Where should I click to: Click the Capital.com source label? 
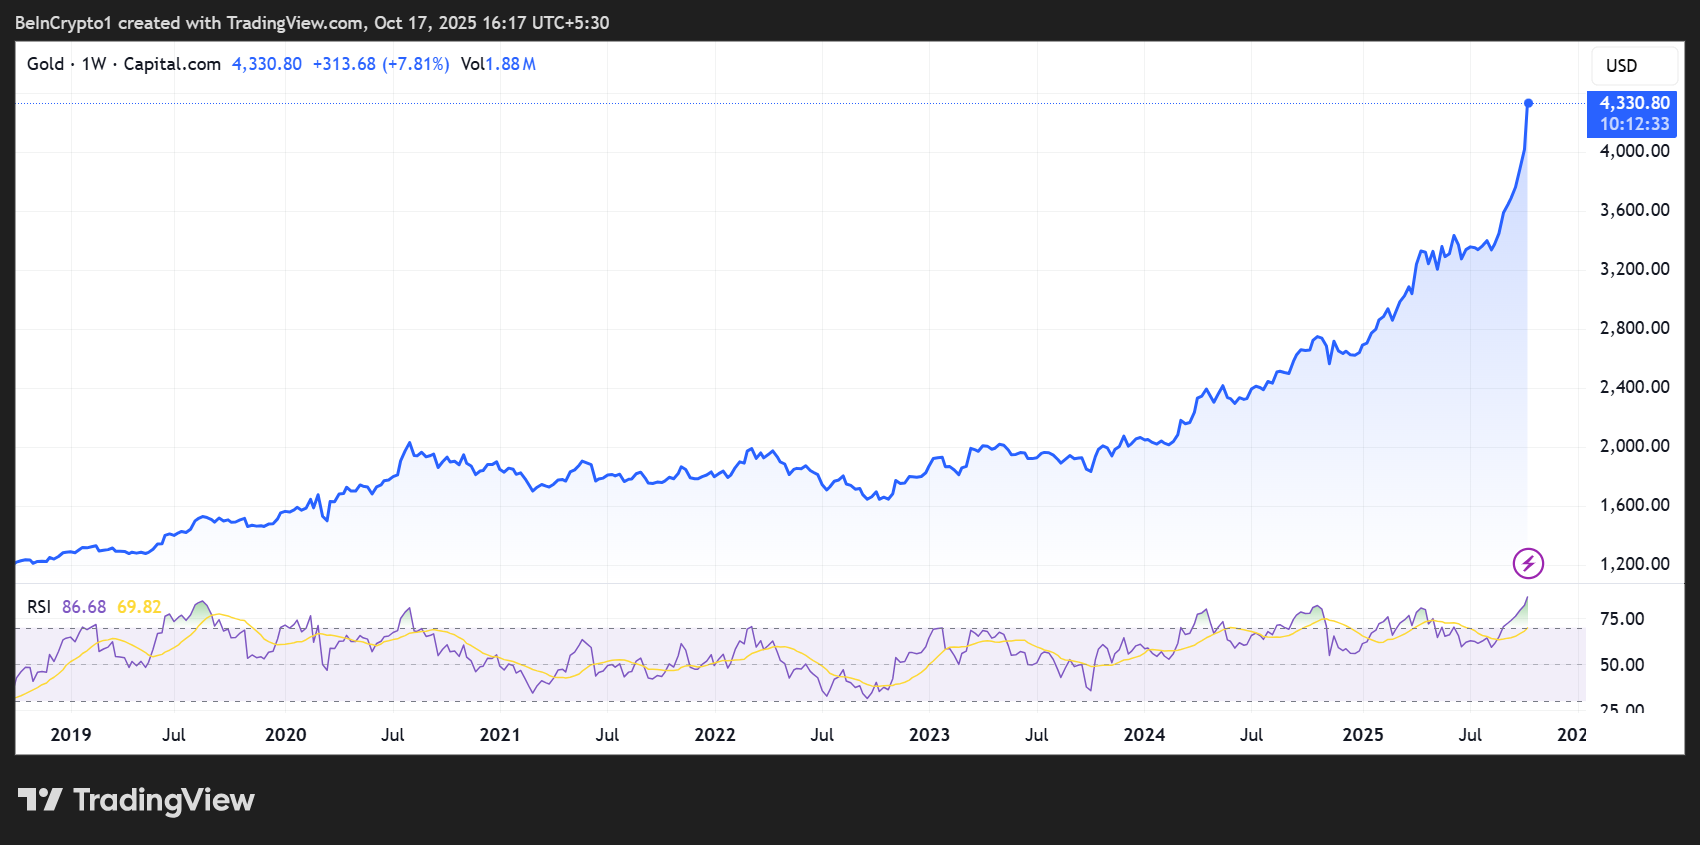pos(172,64)
